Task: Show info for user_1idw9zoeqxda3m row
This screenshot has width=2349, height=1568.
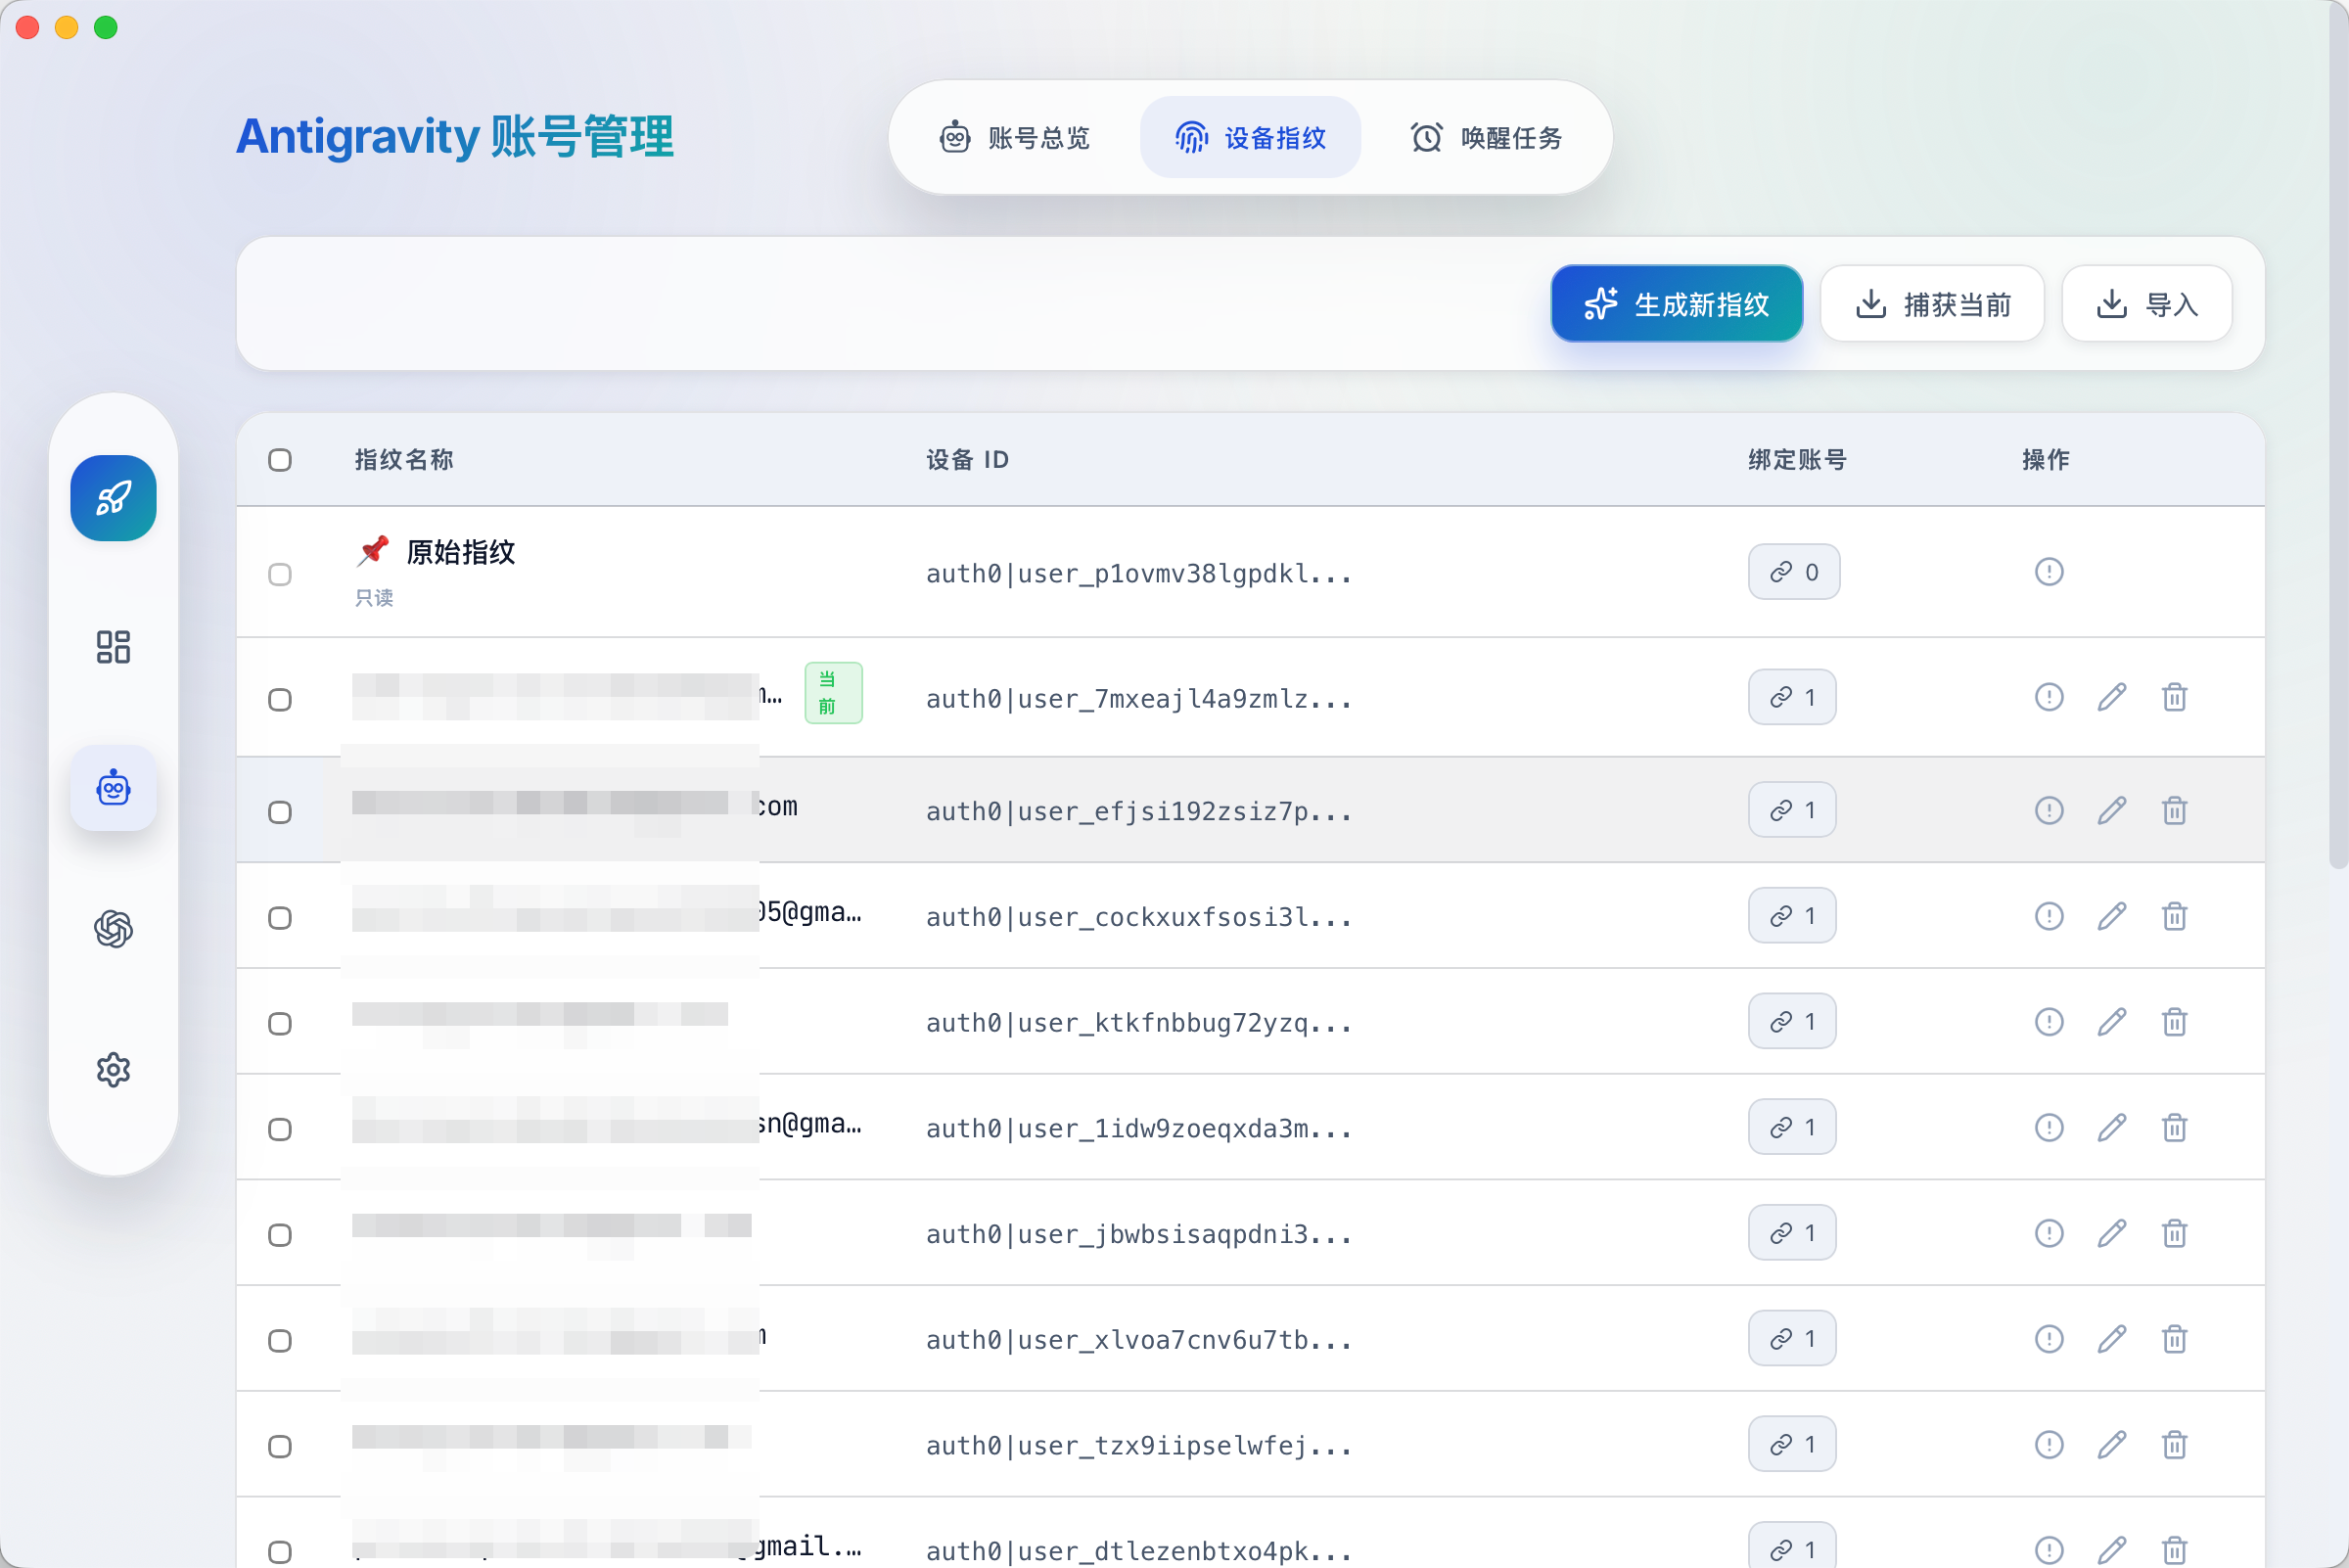Action: [2049, 1128]
